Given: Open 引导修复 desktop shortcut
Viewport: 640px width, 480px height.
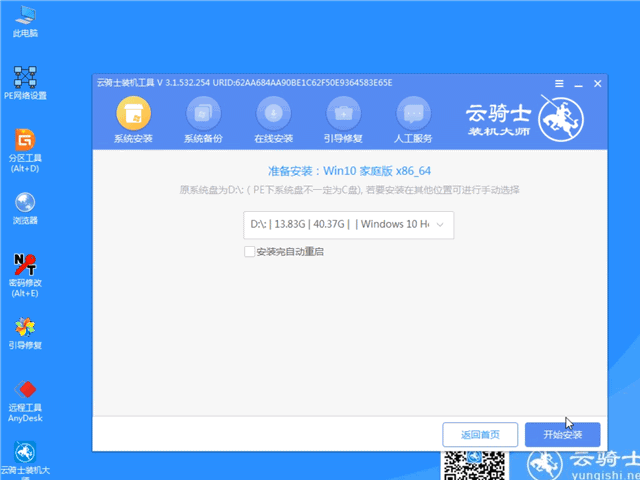Looking at the screenshot, I should coord(25,334).
